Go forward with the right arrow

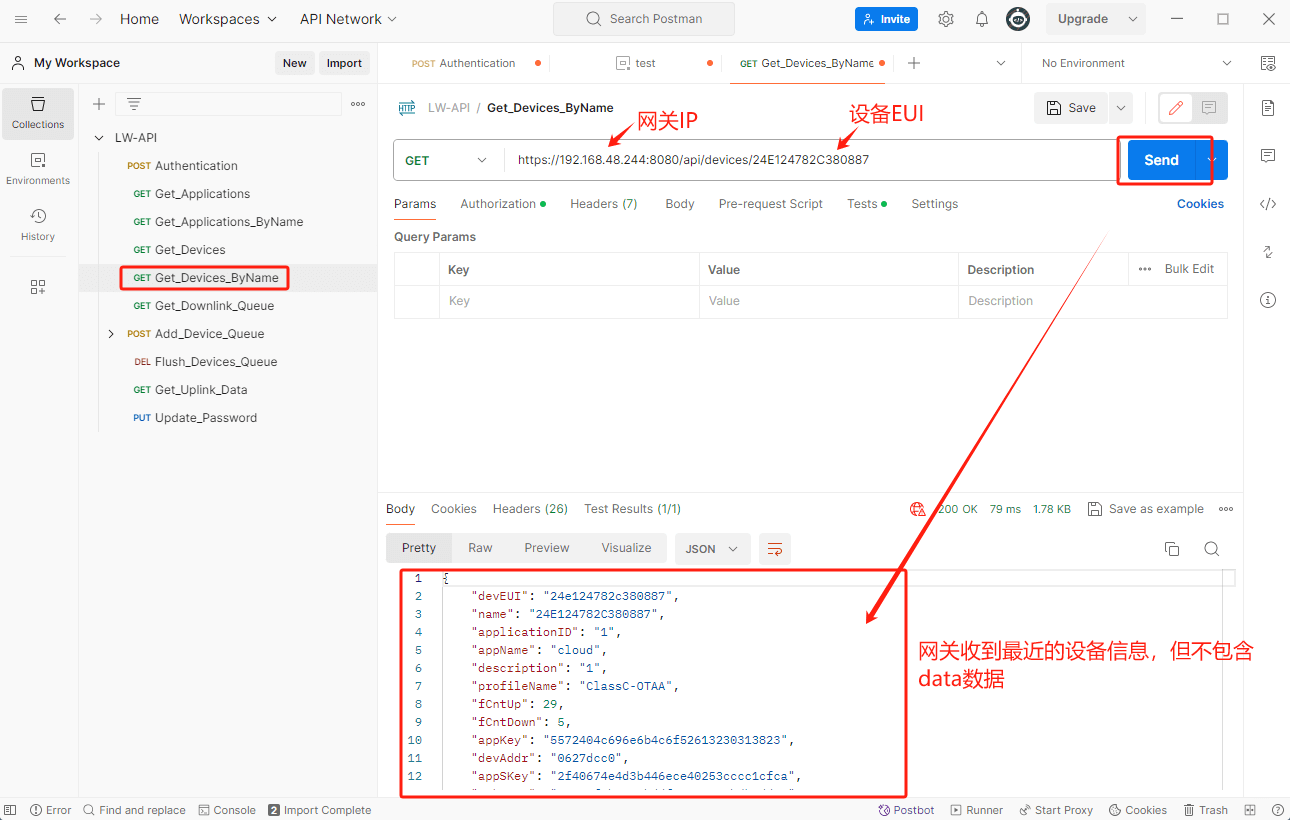click(95, 19)
